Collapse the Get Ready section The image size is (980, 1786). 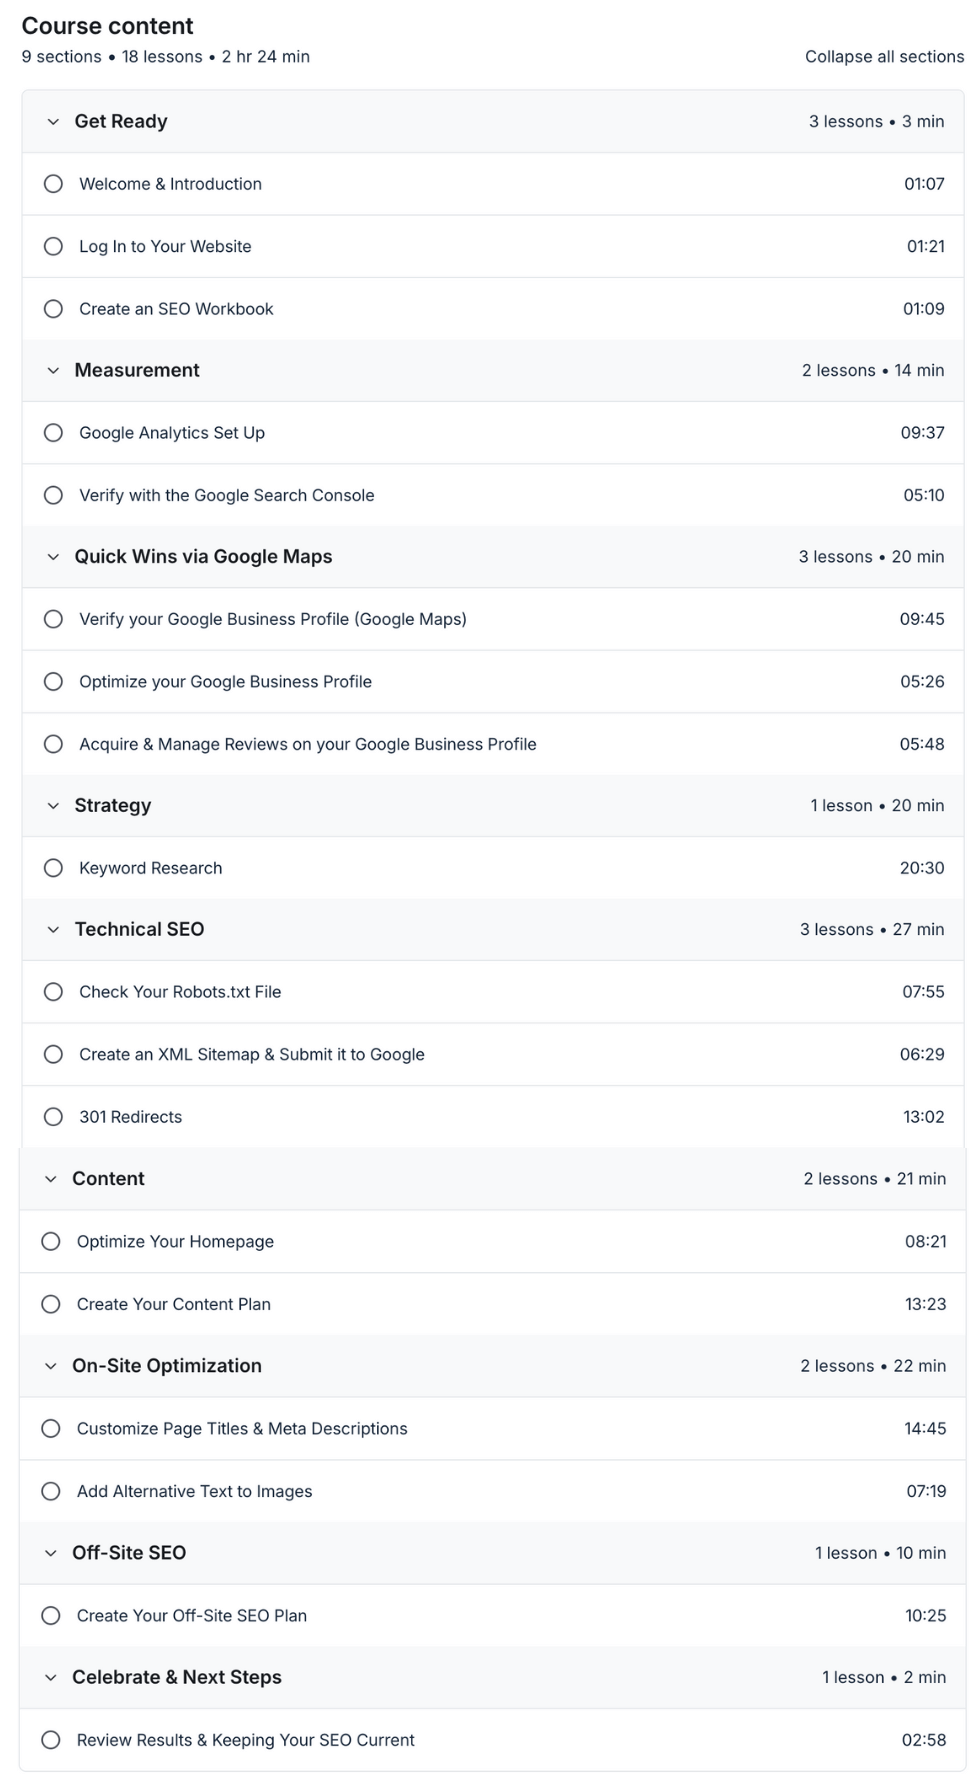point(53,121)
